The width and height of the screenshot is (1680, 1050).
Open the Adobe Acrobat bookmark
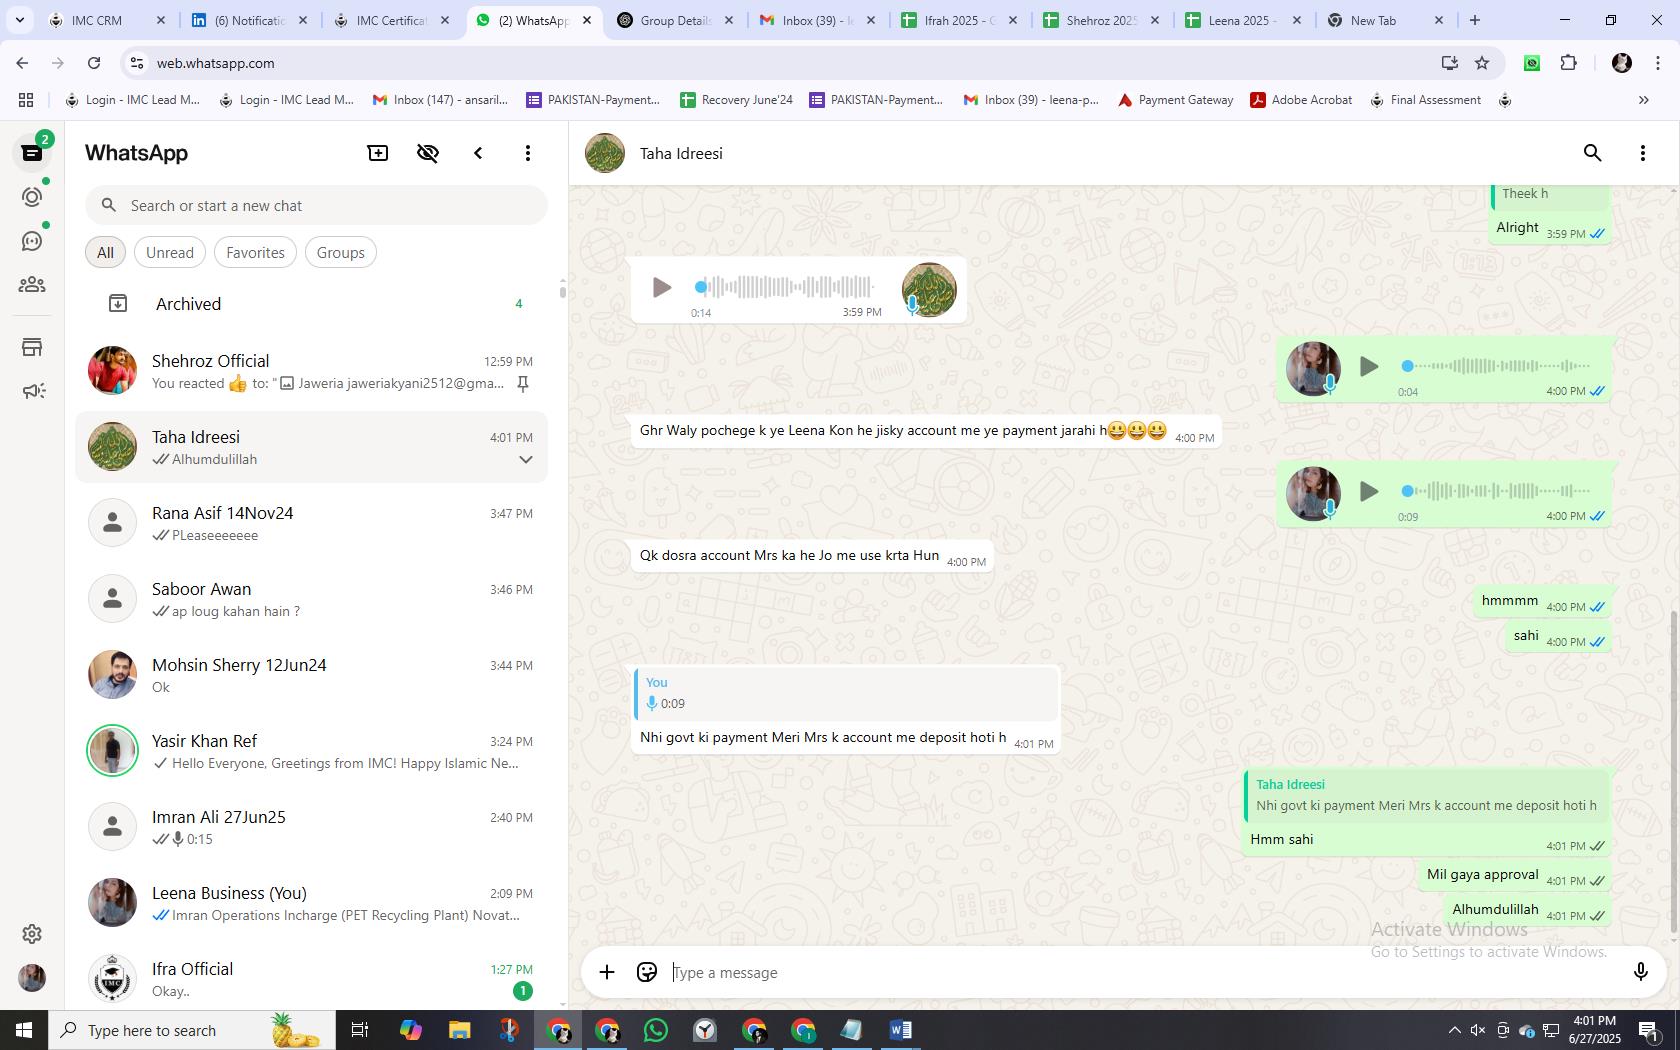click(x=1301, y=100)
